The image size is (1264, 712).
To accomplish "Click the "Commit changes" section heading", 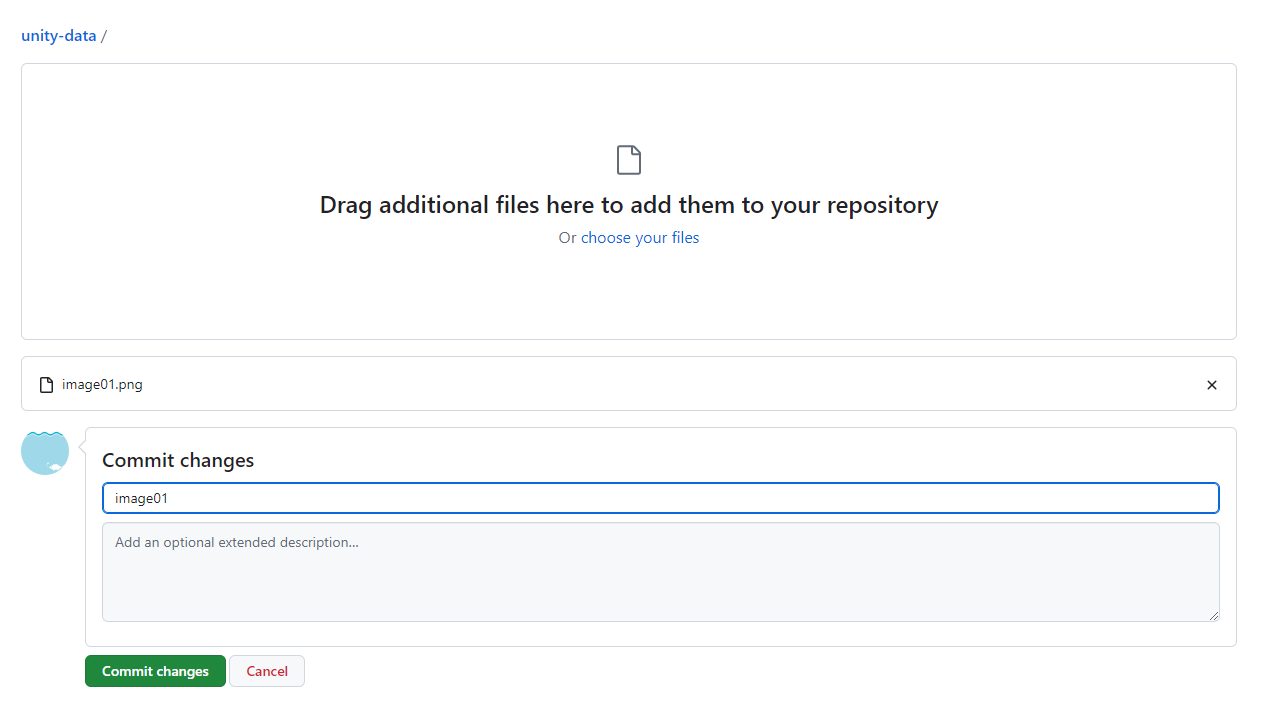I will click(x=178, y=460).
